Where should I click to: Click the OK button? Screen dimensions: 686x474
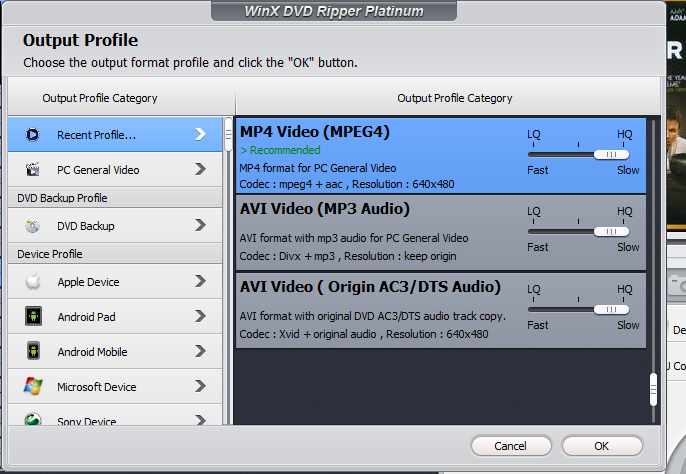[x=602, y=446]
